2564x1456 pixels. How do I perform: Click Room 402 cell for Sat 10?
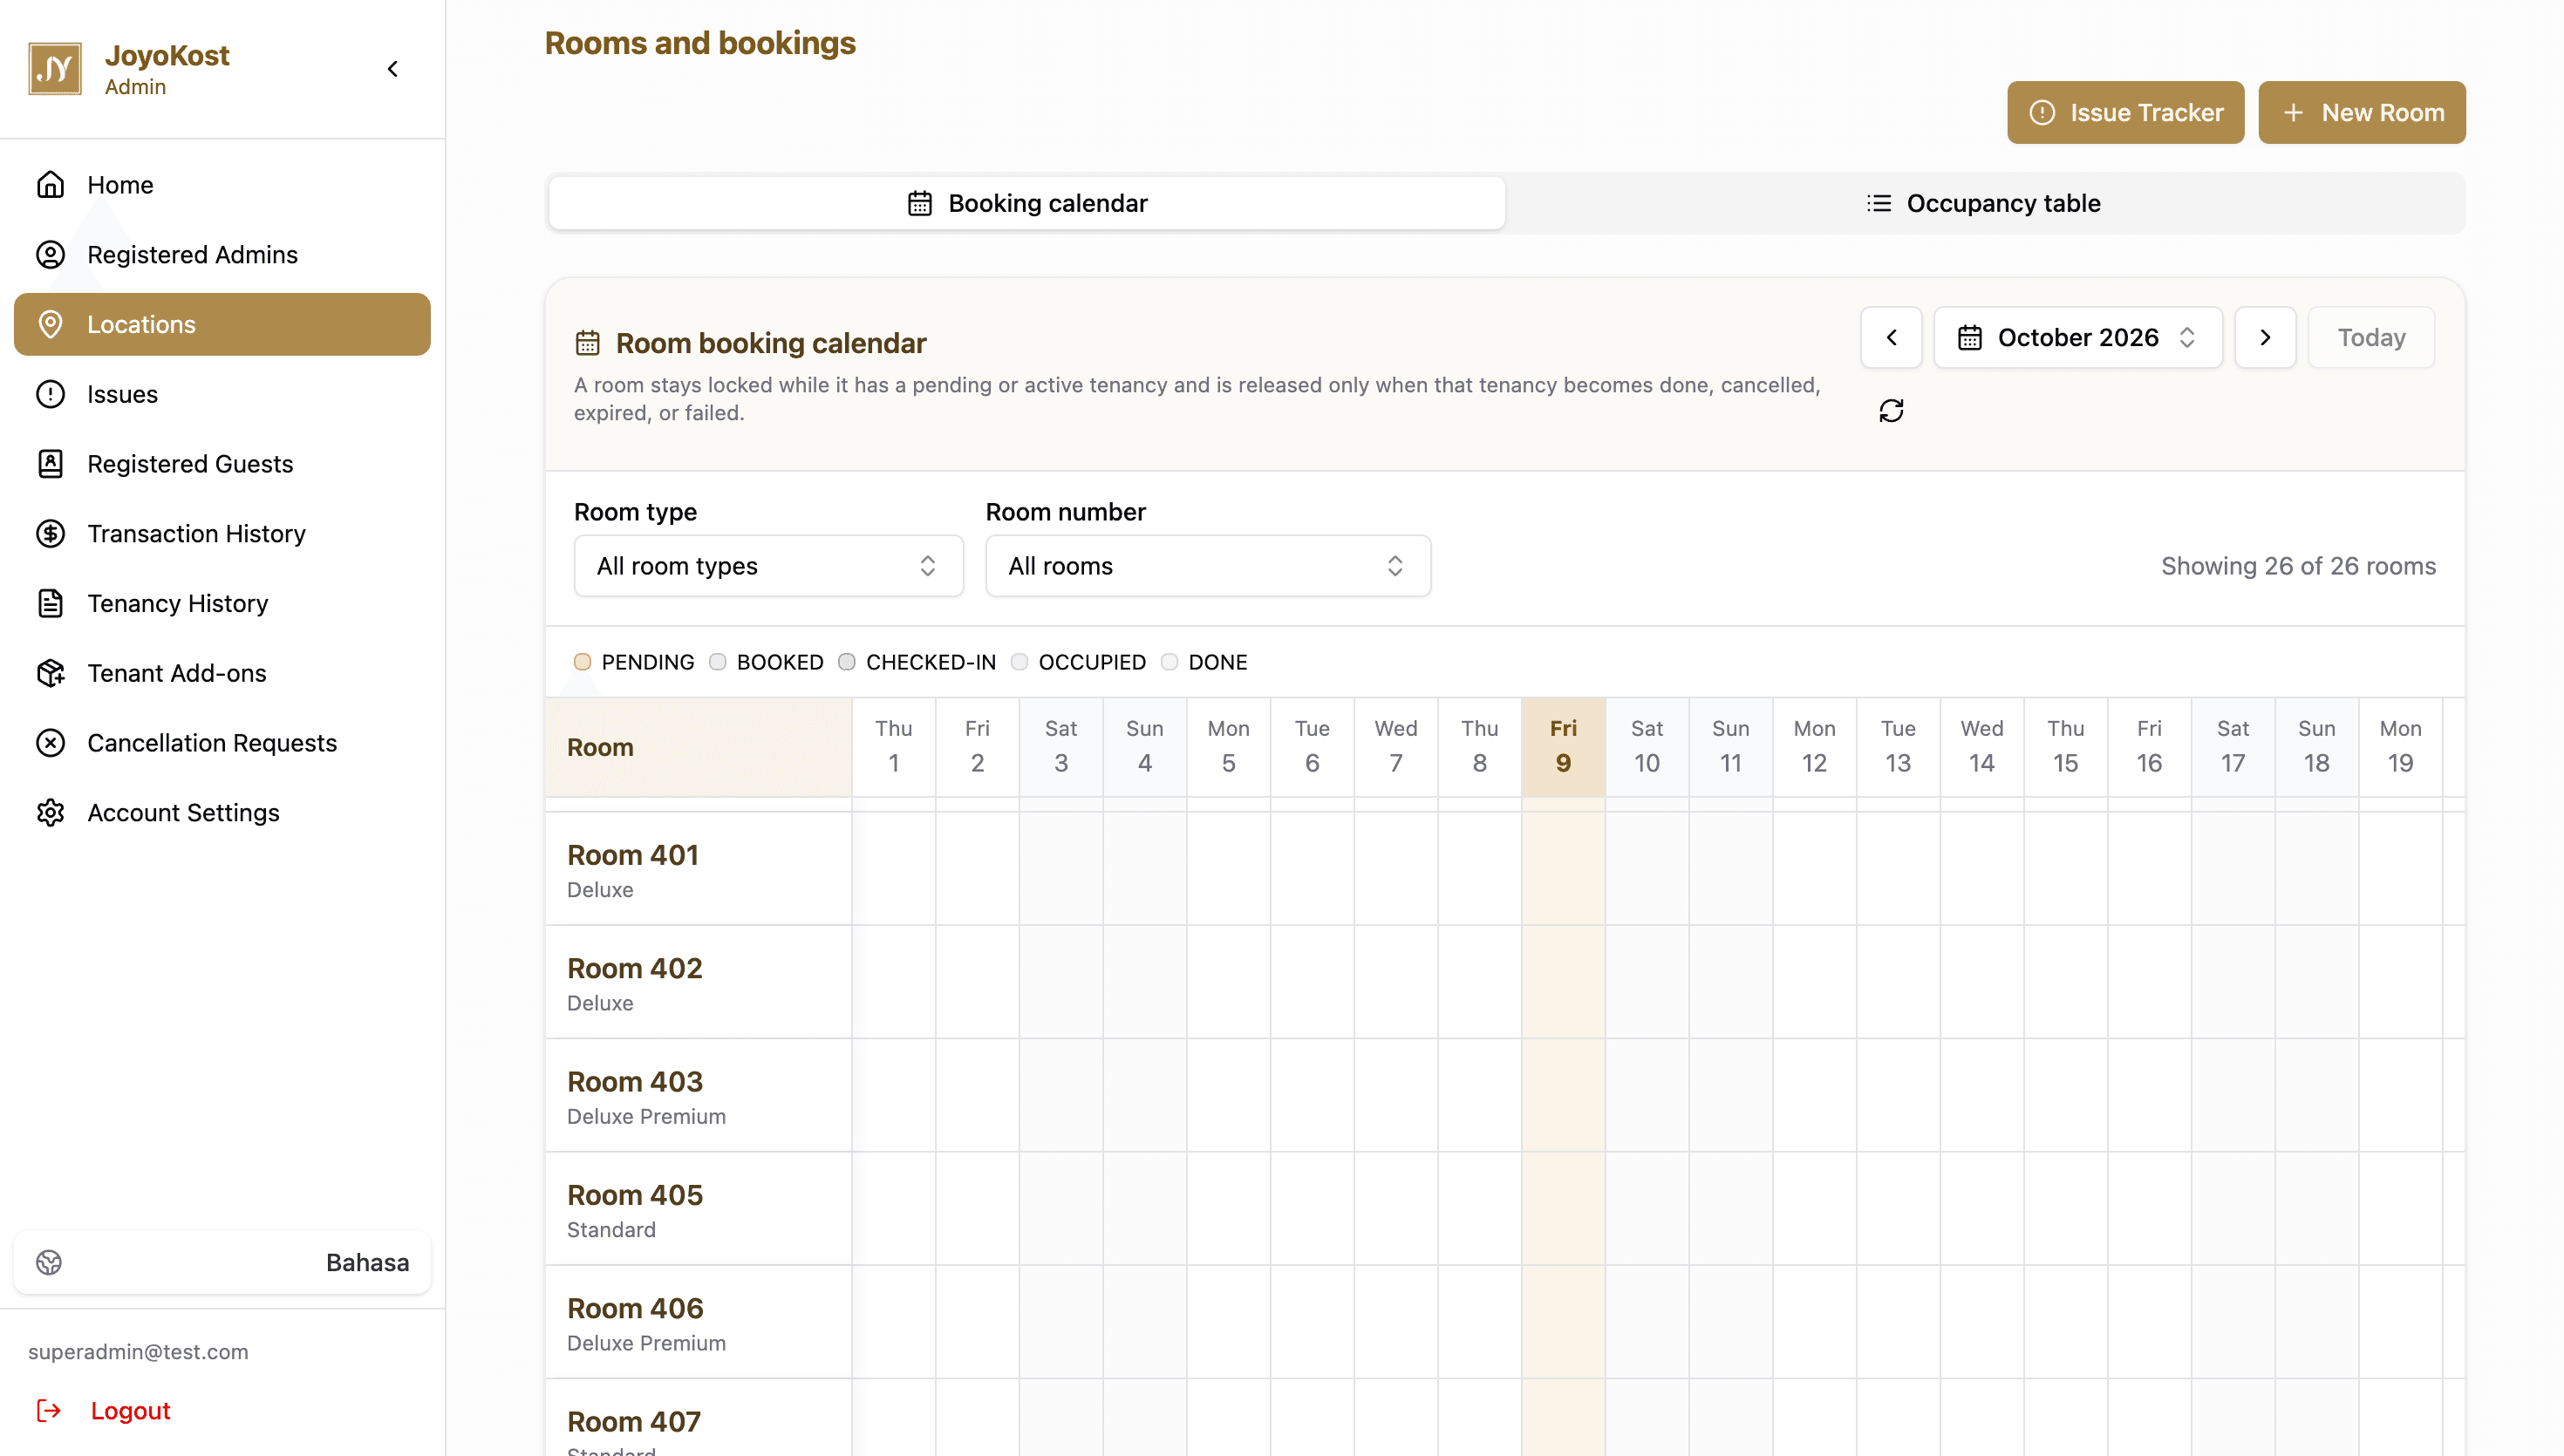(x=1647, y=982)
